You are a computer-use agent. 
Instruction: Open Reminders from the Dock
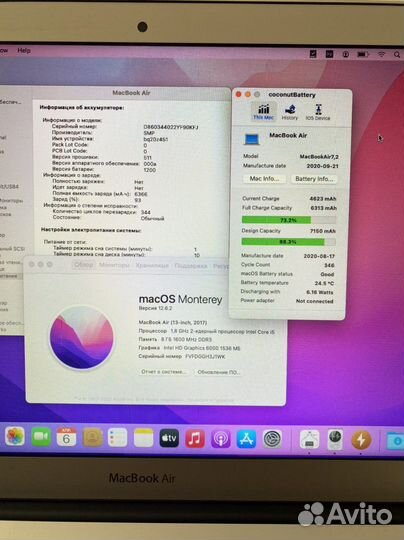pyautogui.click(x=118, y=438)
